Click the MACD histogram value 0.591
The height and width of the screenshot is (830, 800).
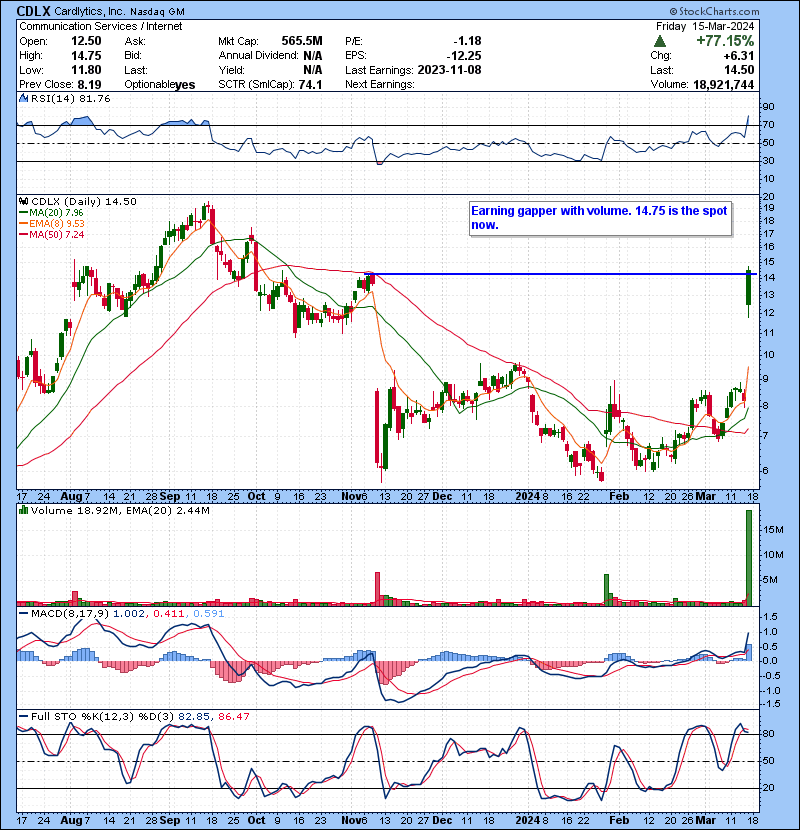point(209,614)
